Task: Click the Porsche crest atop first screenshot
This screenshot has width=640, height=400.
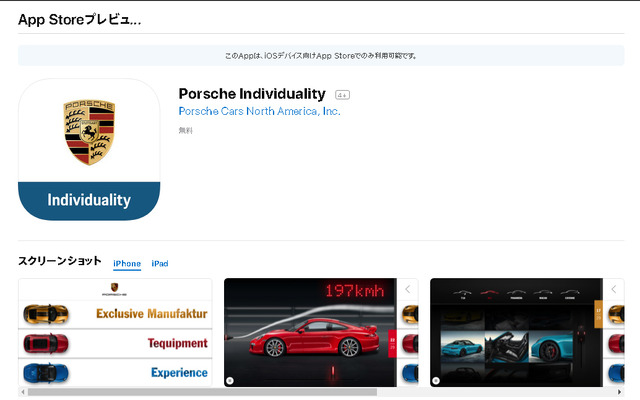Action: pos(115,289)
